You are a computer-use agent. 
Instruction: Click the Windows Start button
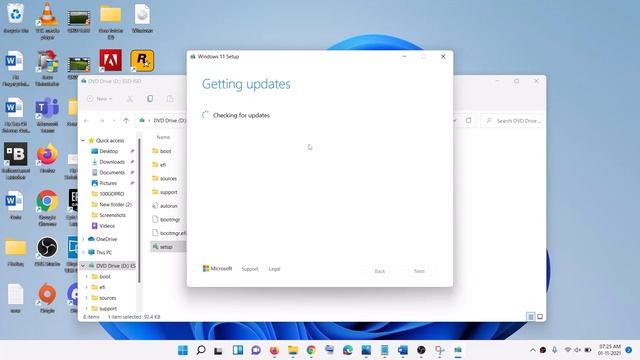coord(183,350)
